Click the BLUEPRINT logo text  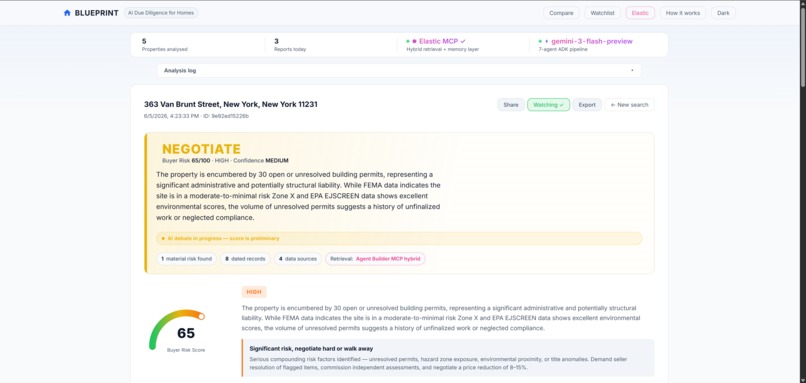point(97,13)
